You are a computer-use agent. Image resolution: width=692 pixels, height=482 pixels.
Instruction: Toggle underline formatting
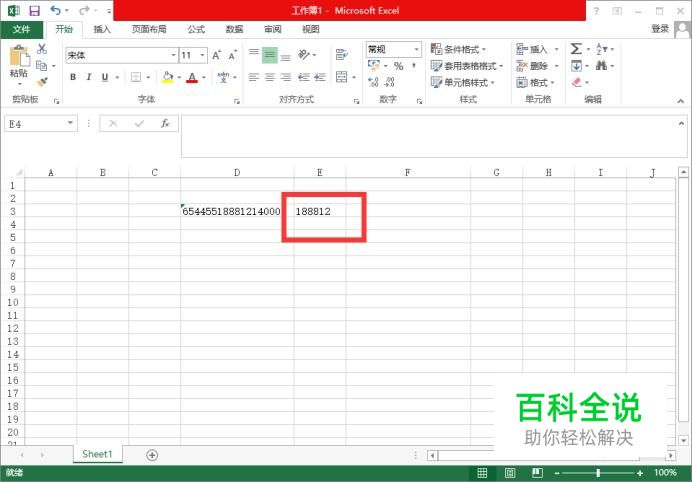[105, 77]
